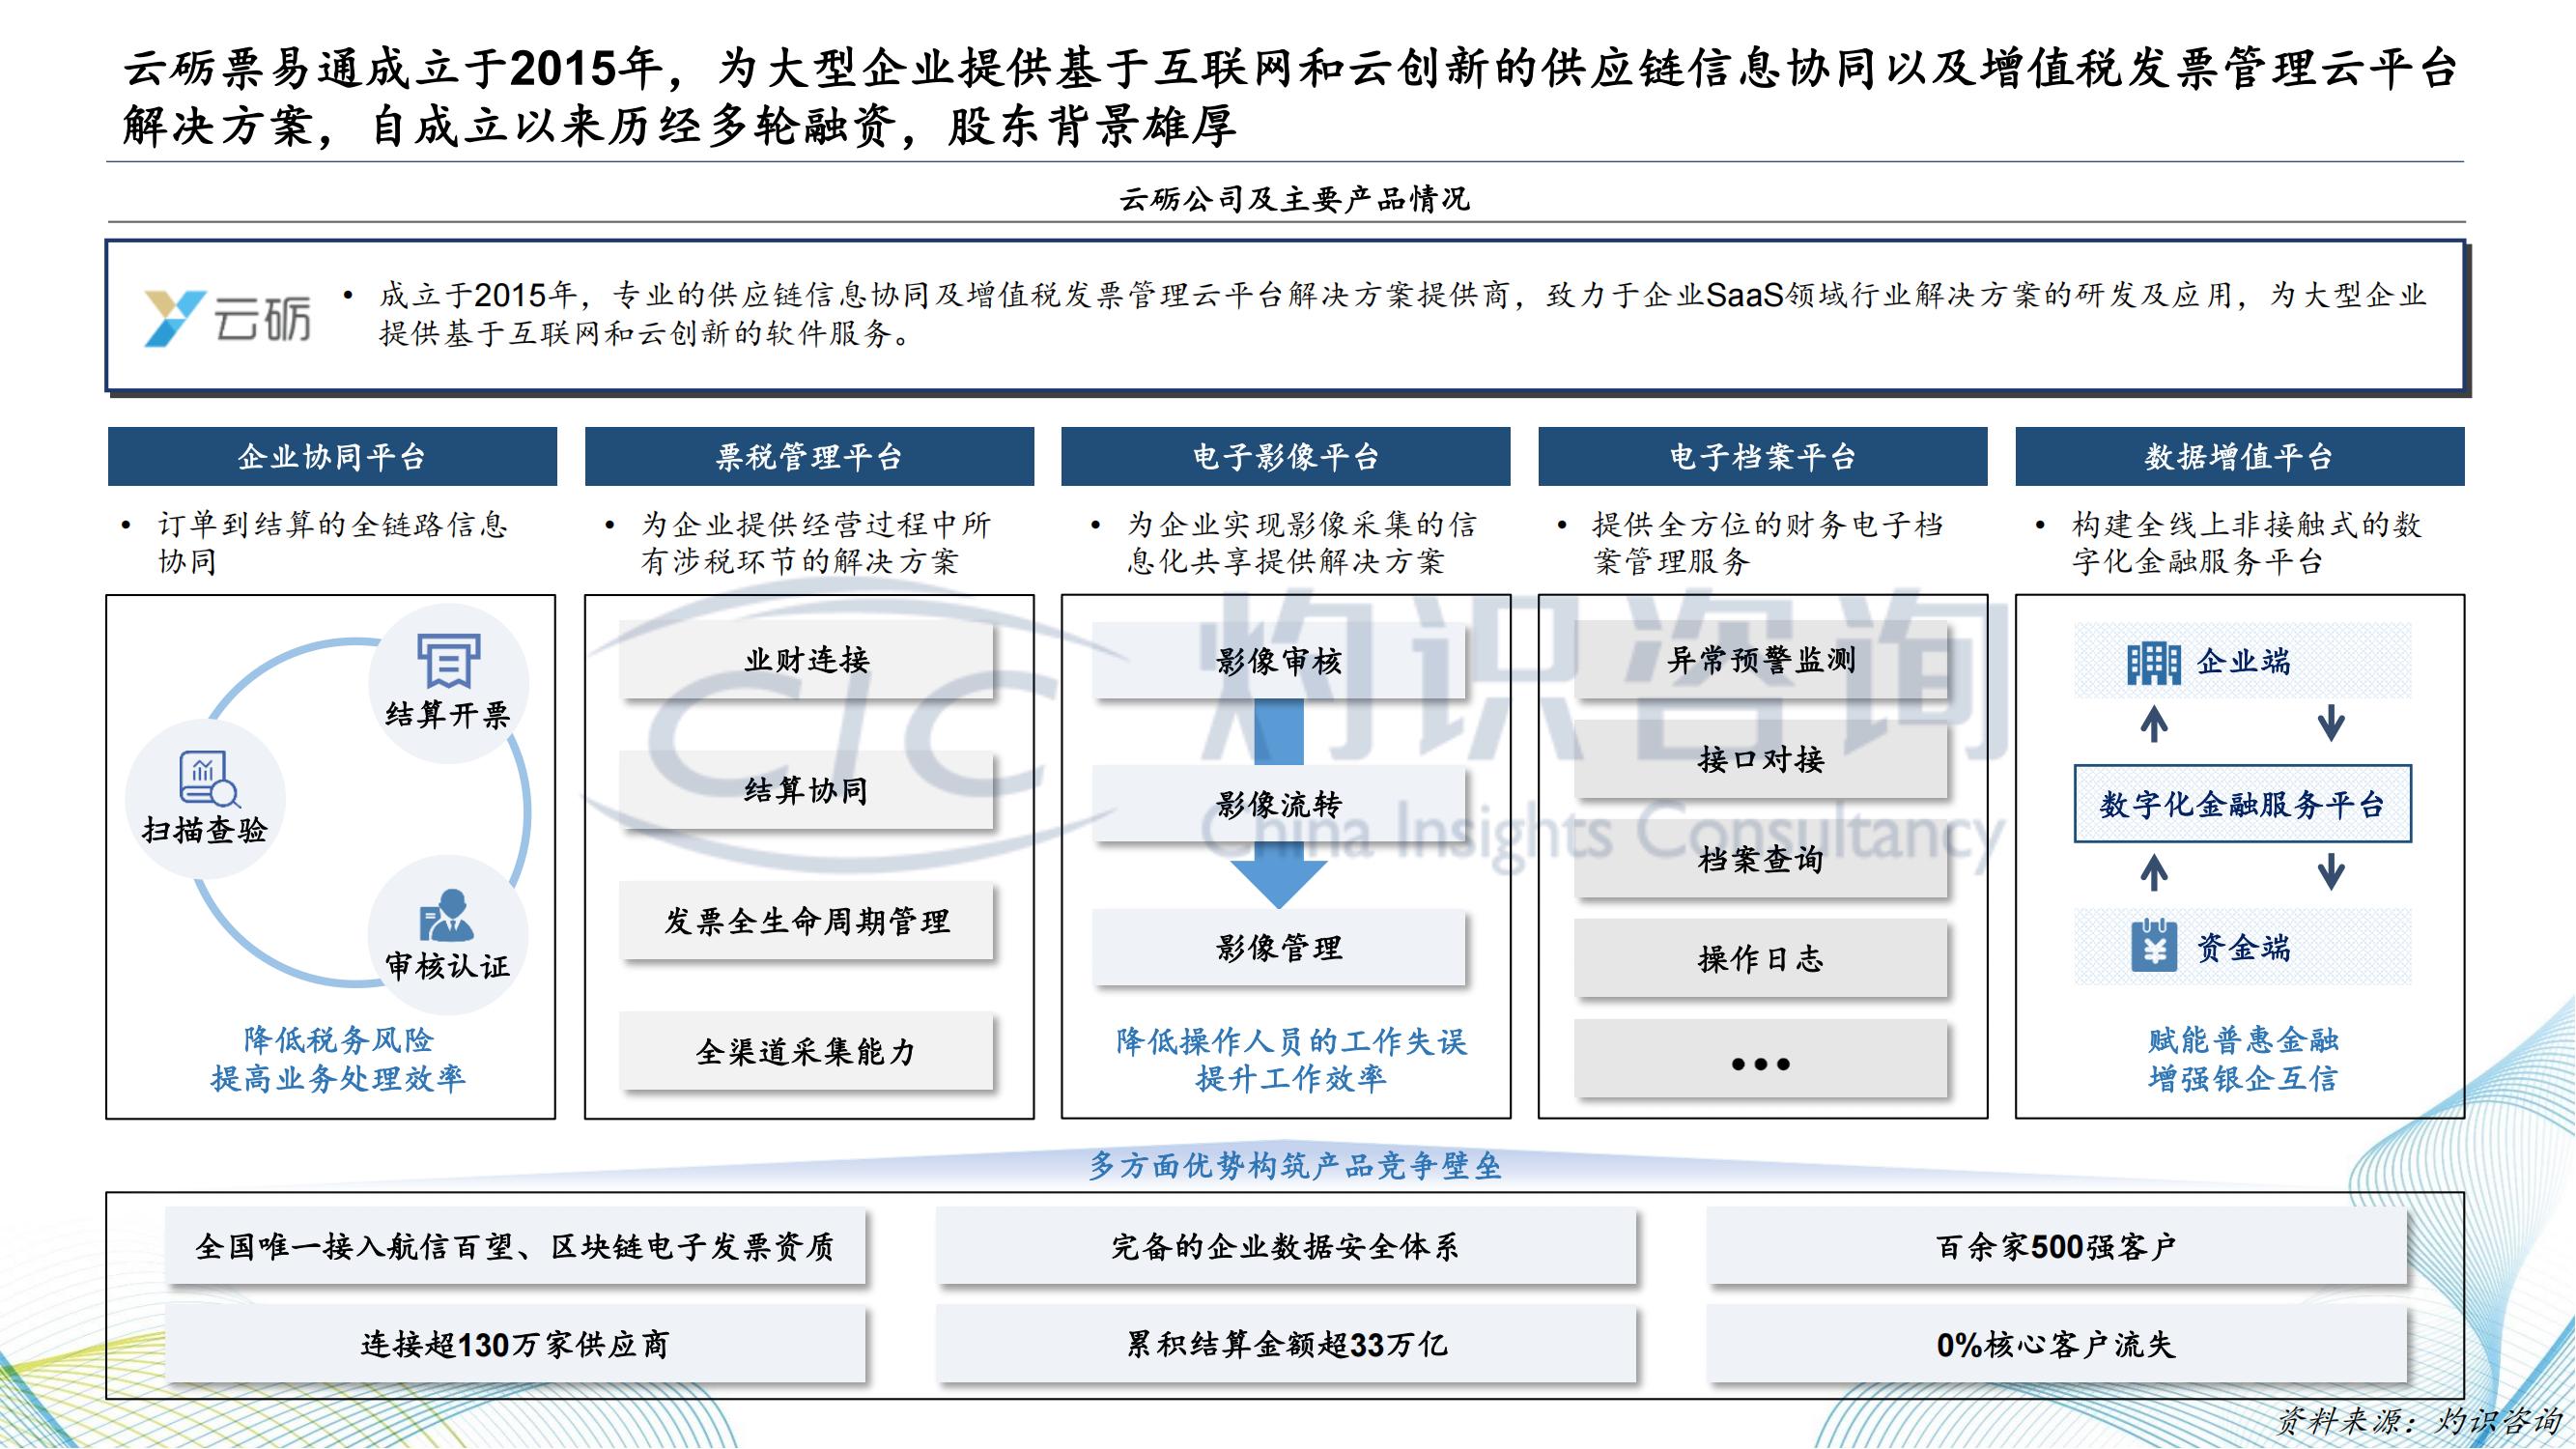
Task: Click the 业财连接 box
Action: [x=806, y=660]
